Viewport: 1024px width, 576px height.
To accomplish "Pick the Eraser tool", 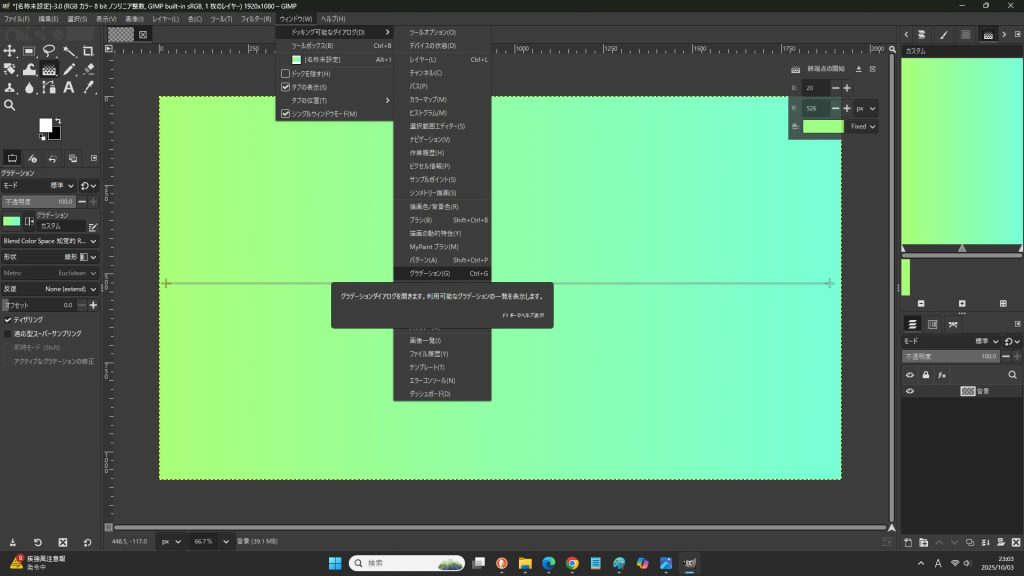I will tap(88, 69).
